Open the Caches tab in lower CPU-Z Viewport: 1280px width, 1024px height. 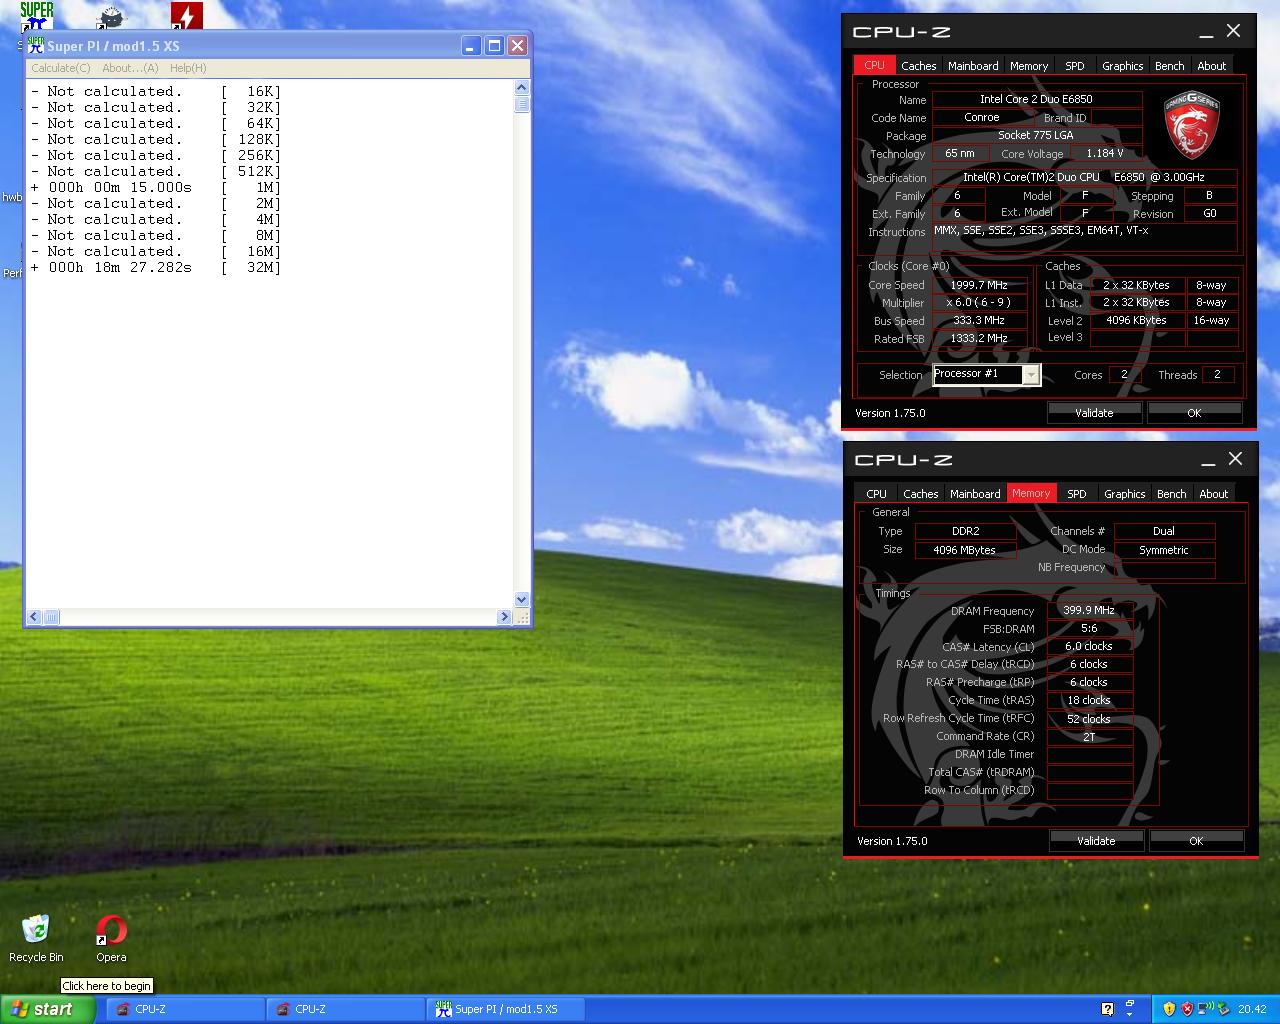tap(920, 494)
